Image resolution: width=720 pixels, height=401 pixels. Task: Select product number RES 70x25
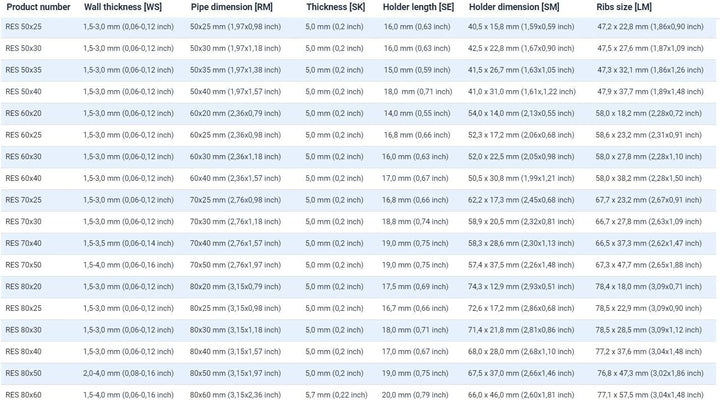coord(23,200)
